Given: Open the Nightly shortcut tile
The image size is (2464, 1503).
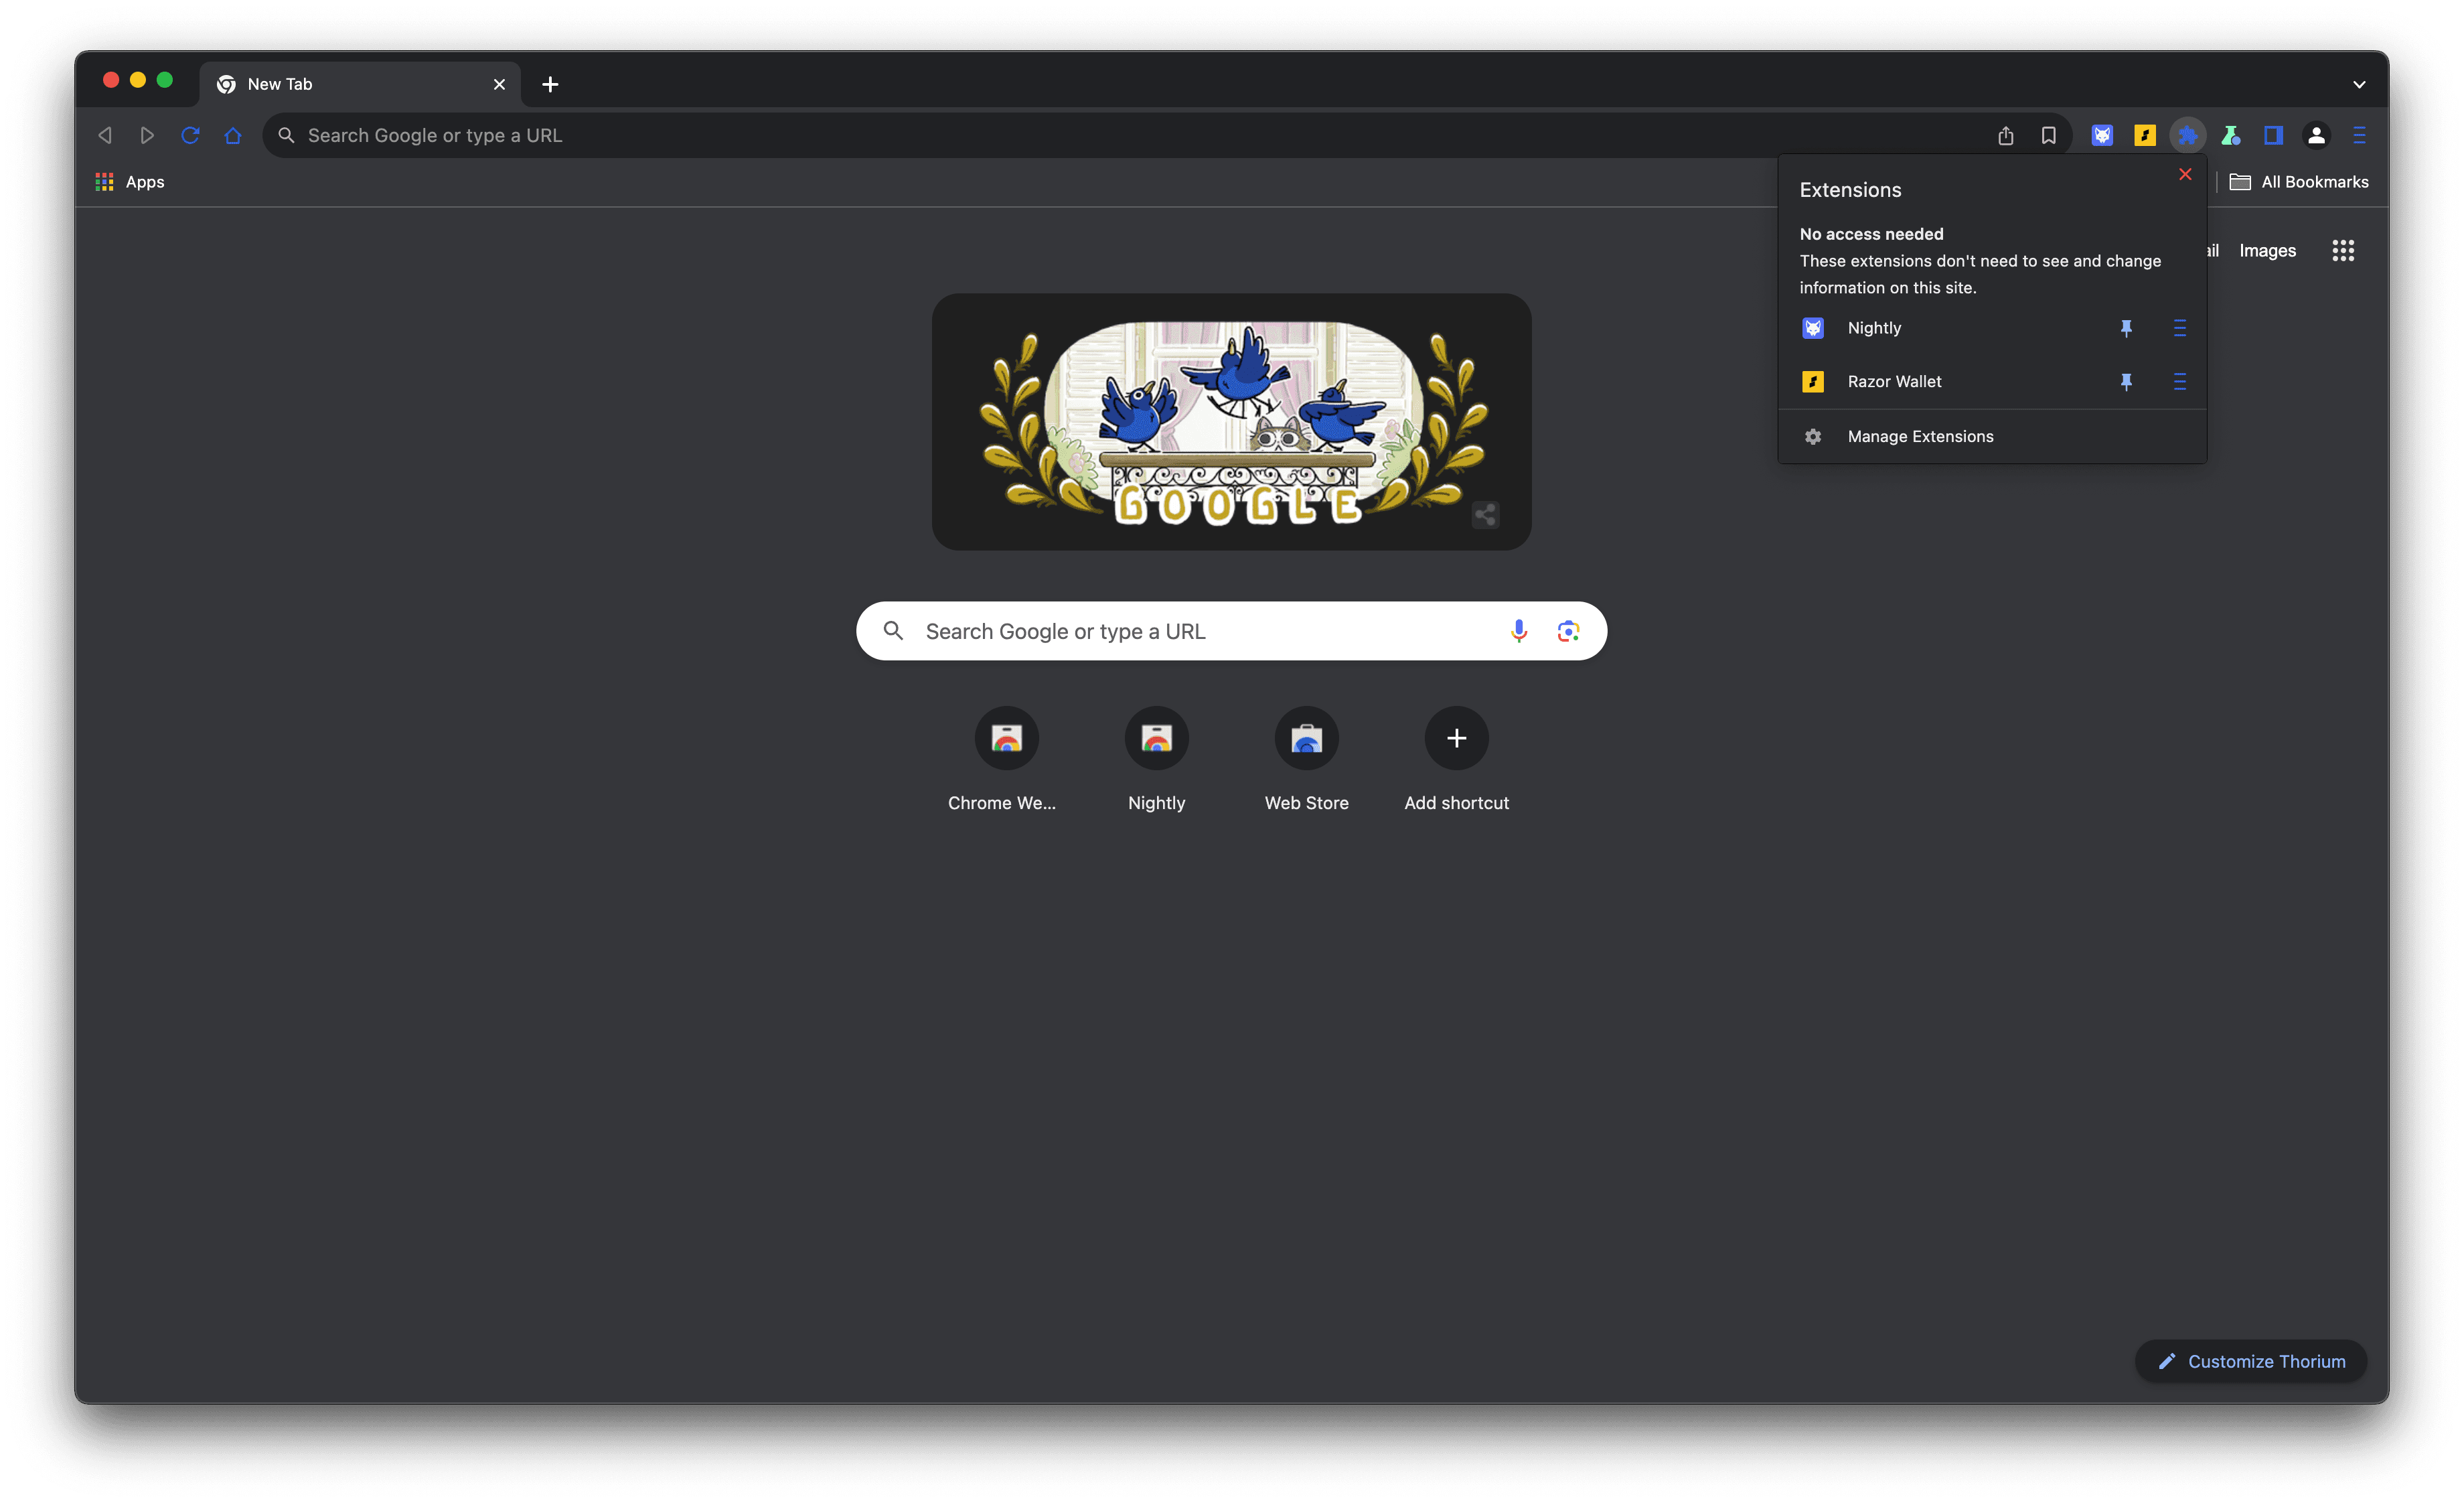Looking at the screenshot, I should click(x=1156, y=760).
